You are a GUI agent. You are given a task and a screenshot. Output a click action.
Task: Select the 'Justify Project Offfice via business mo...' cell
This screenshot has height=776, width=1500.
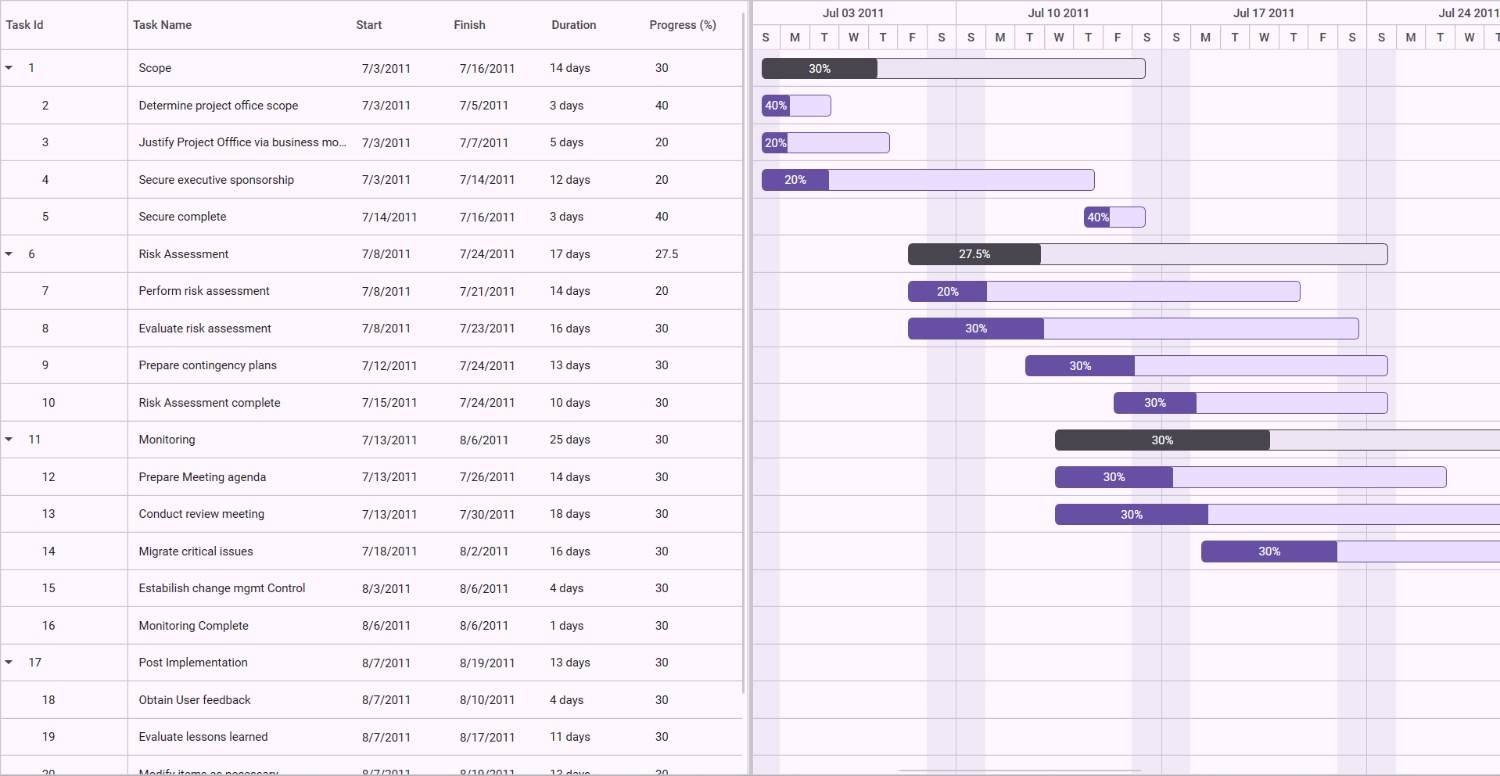(240, 142)
